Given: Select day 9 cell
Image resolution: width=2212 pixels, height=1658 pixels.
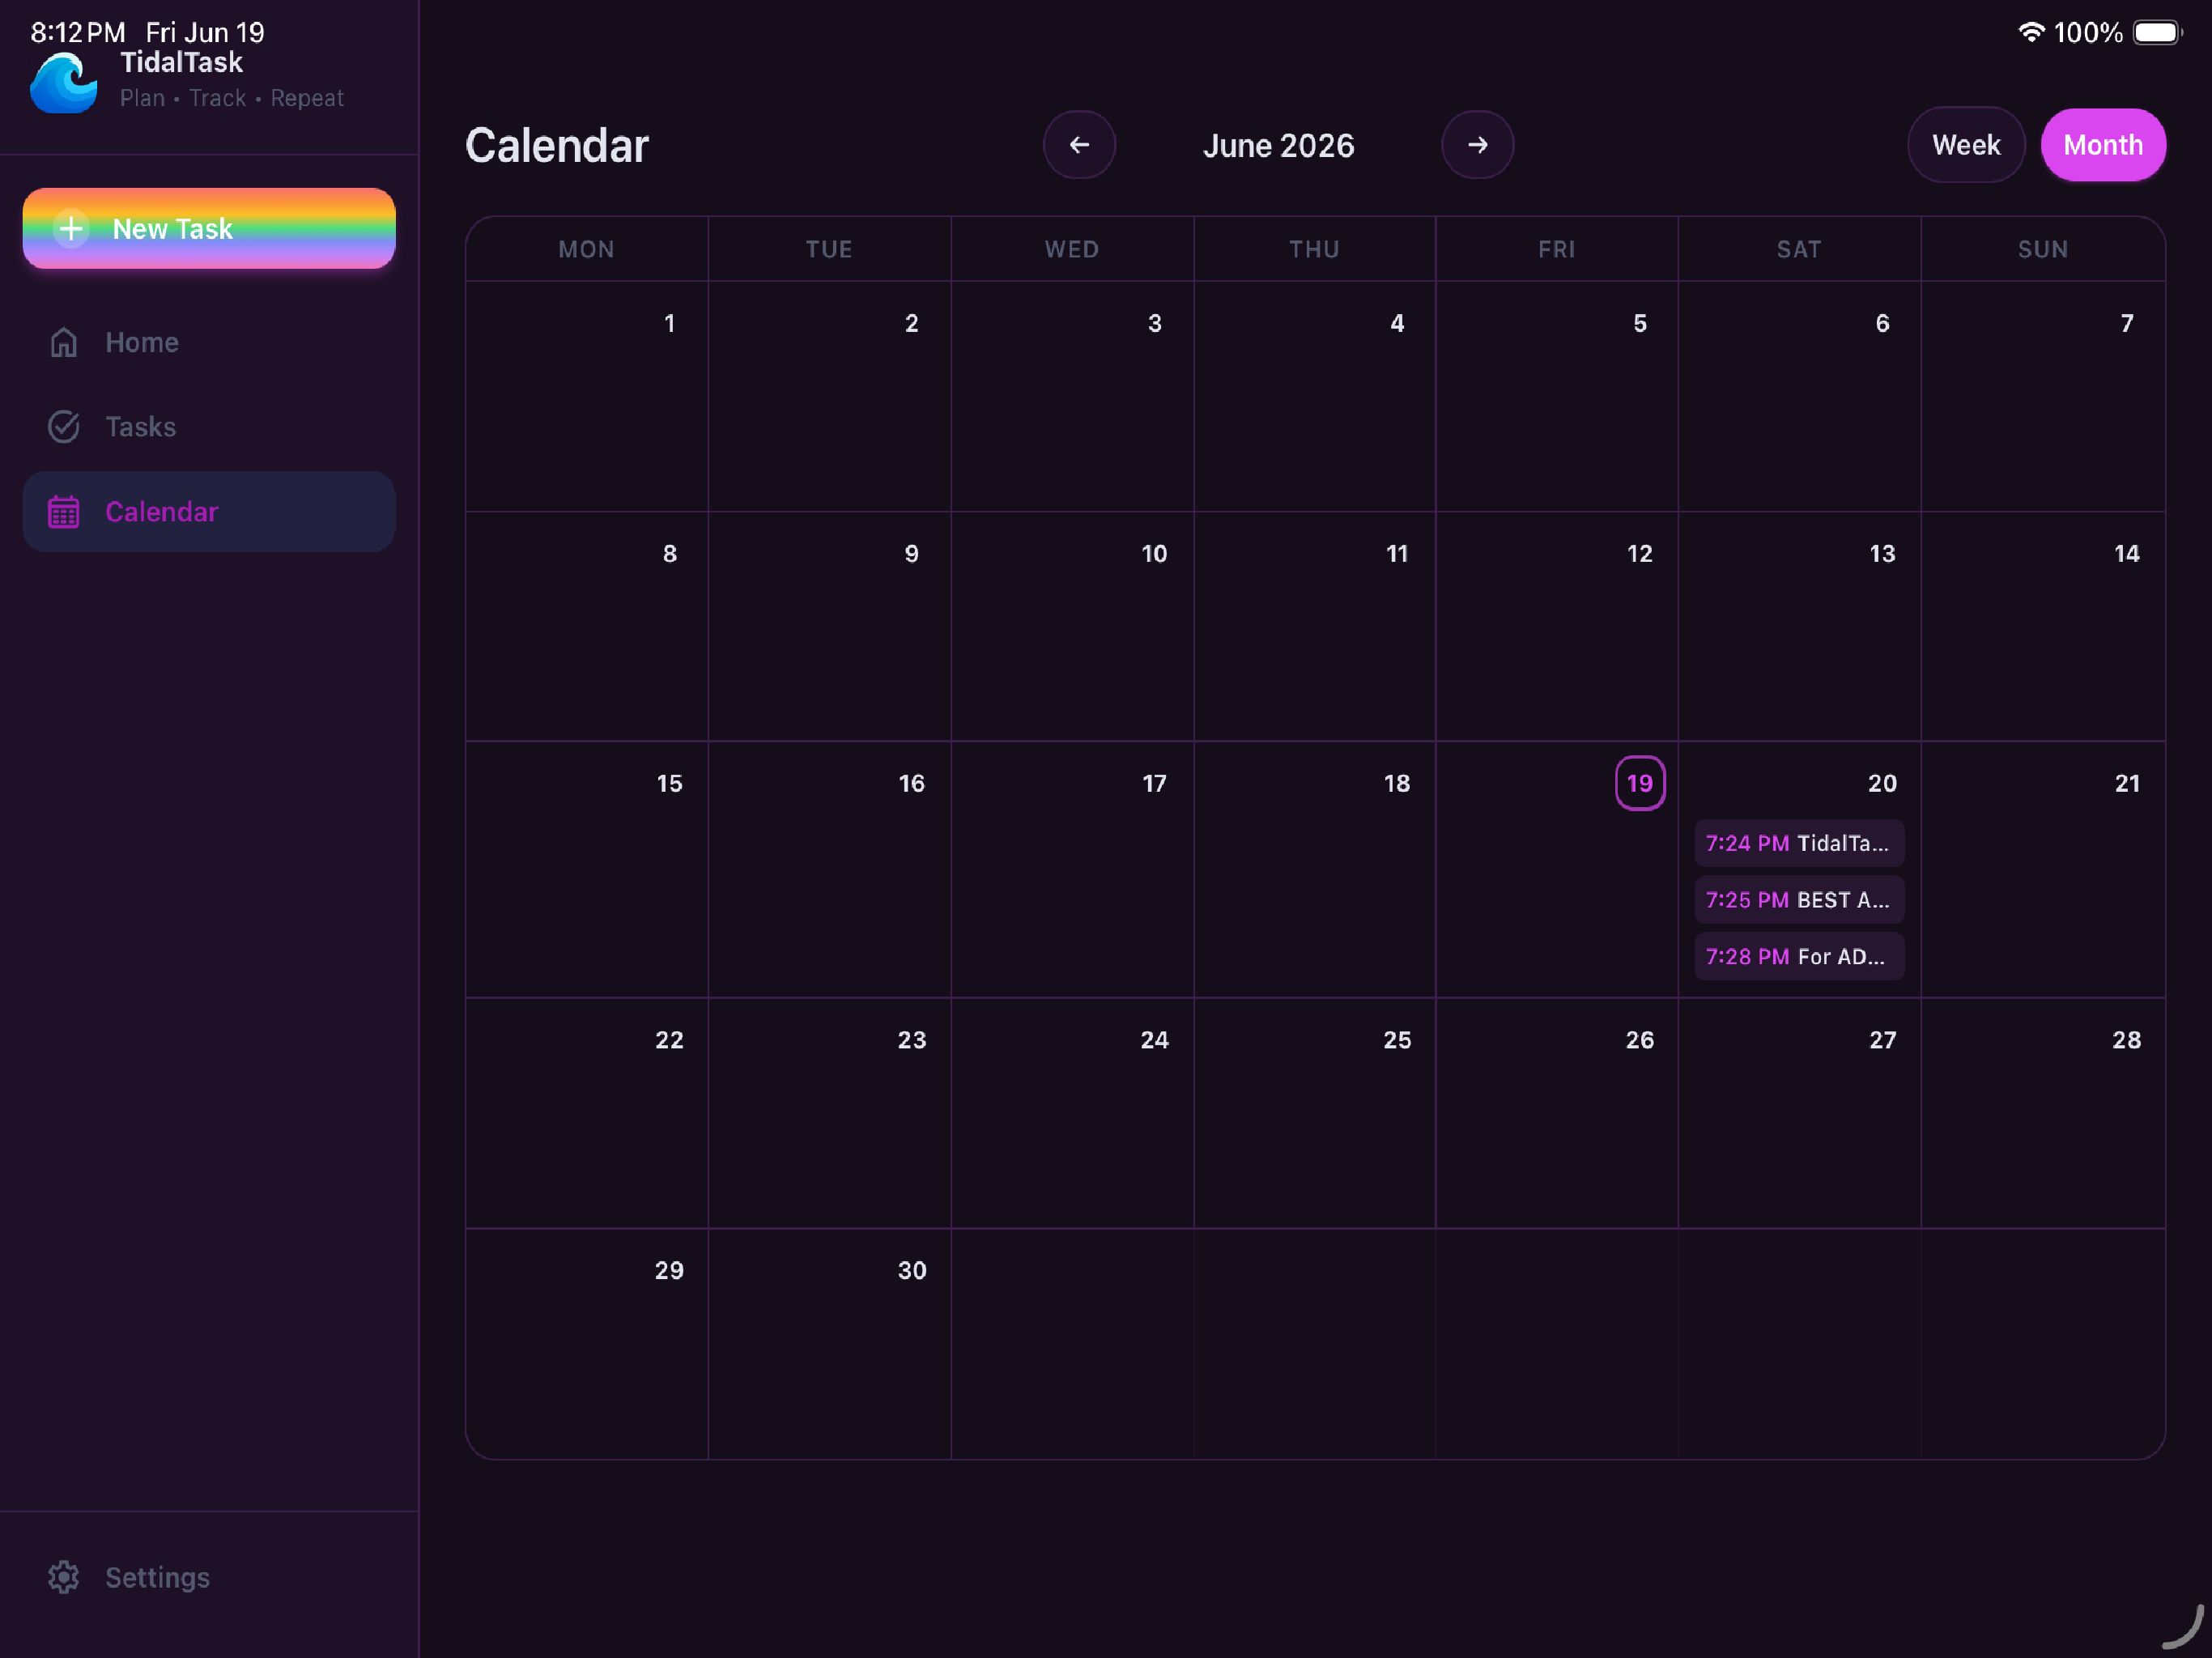Looking at the screenshot, I should (829, 626).
